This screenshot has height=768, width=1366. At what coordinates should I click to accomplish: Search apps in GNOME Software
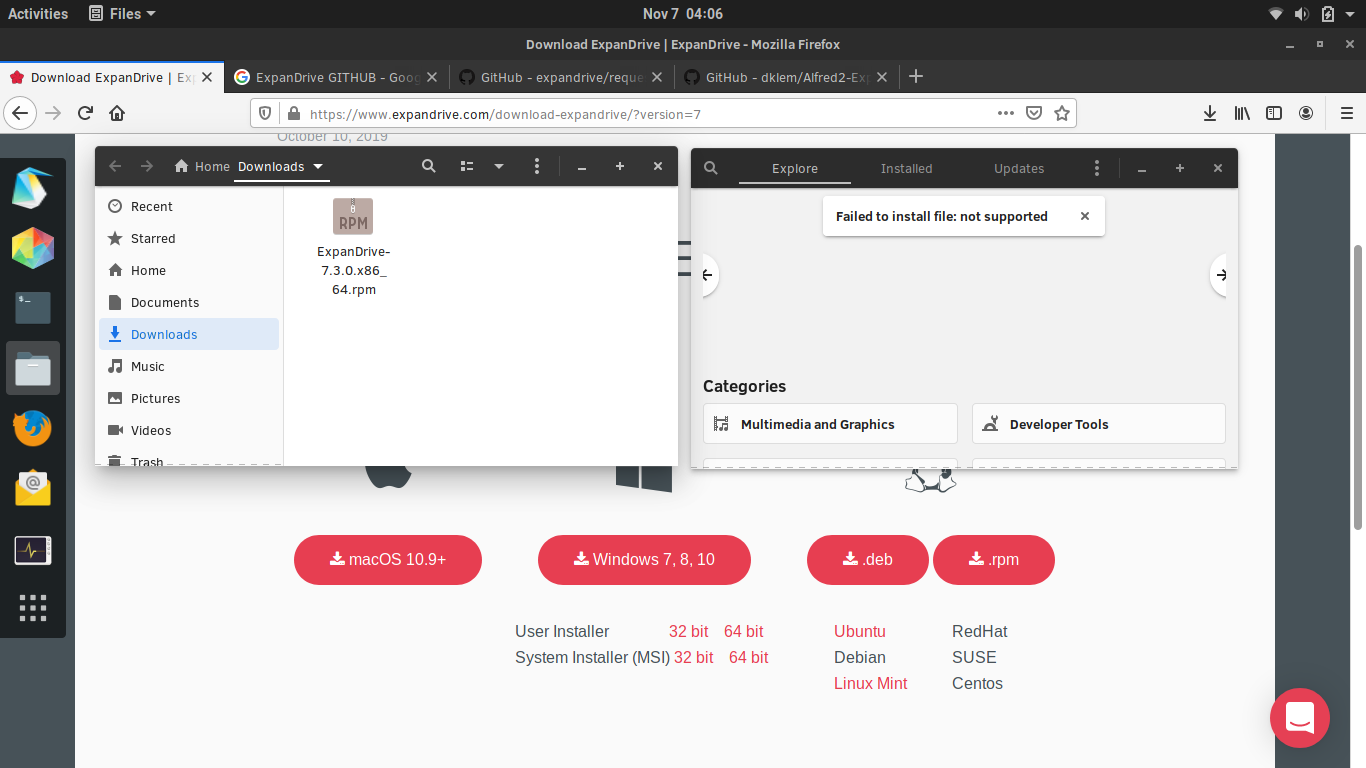(x=710, y=168)
